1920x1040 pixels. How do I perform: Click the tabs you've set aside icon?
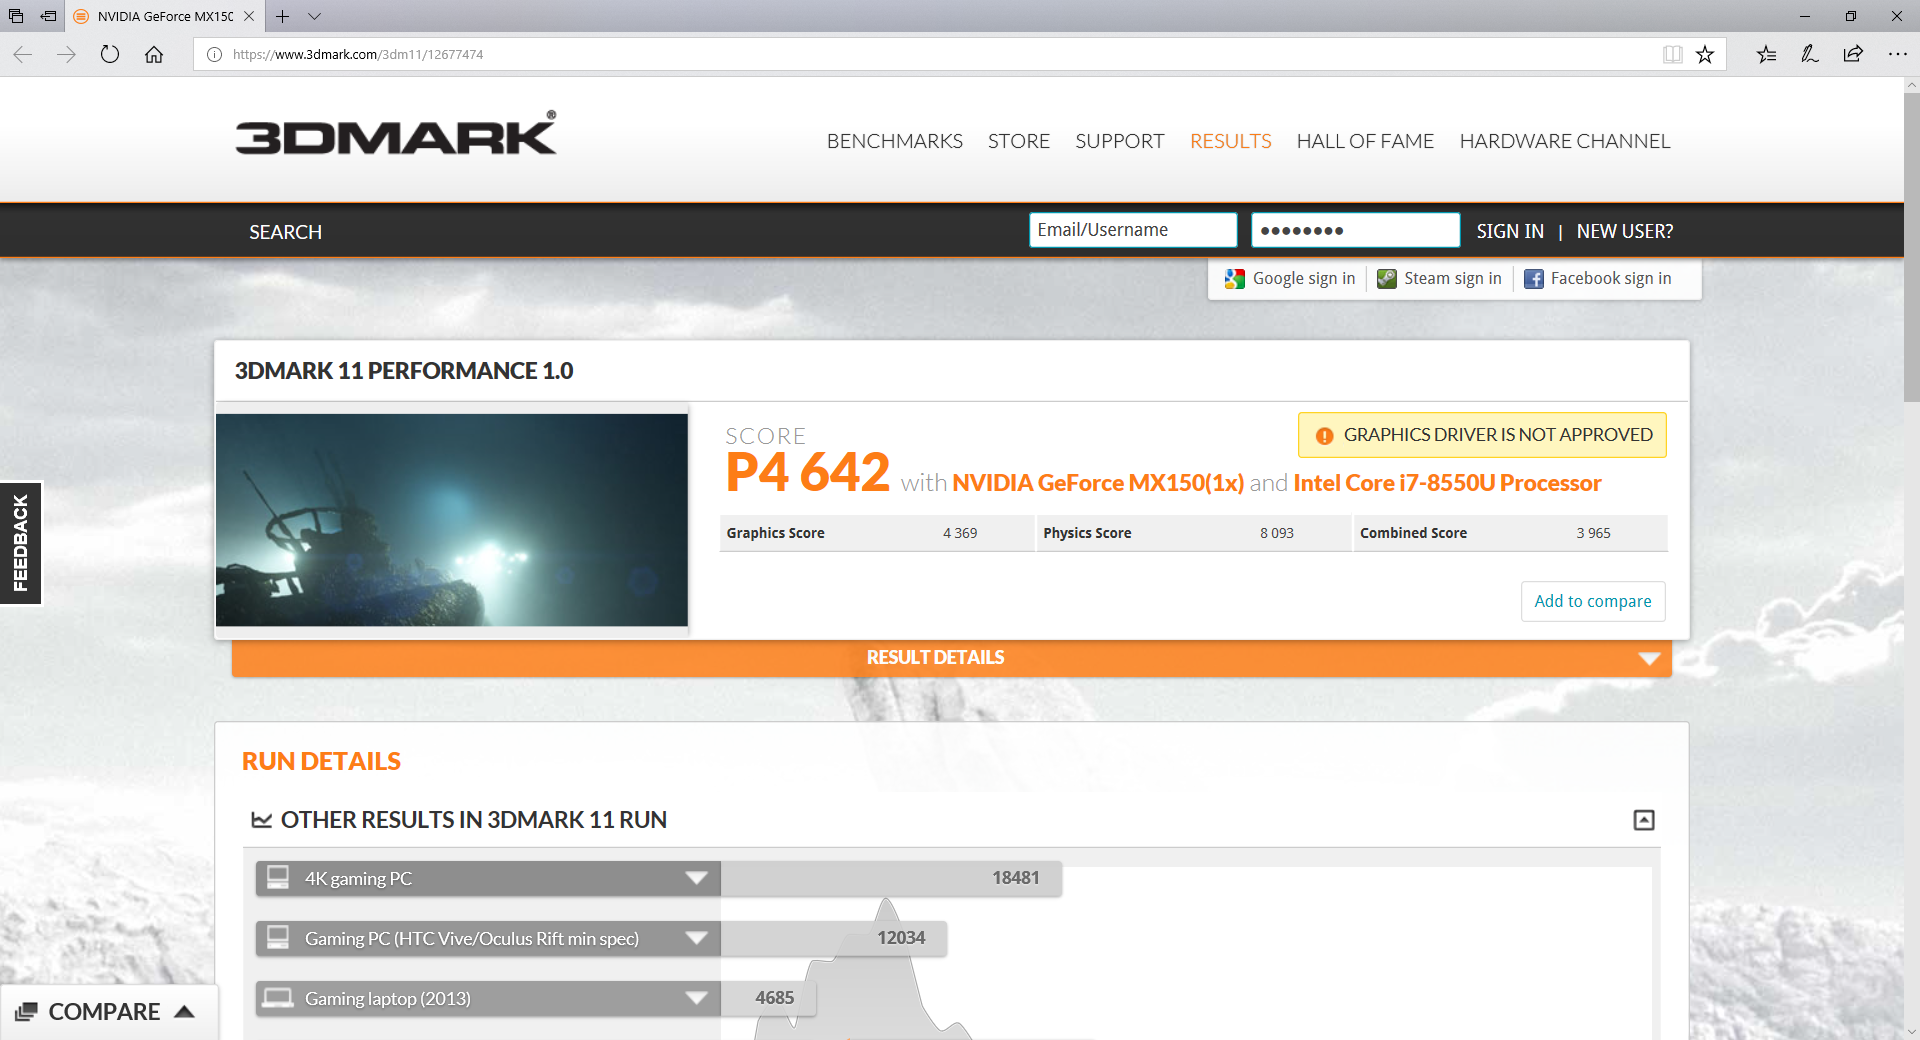coord(16,16)
